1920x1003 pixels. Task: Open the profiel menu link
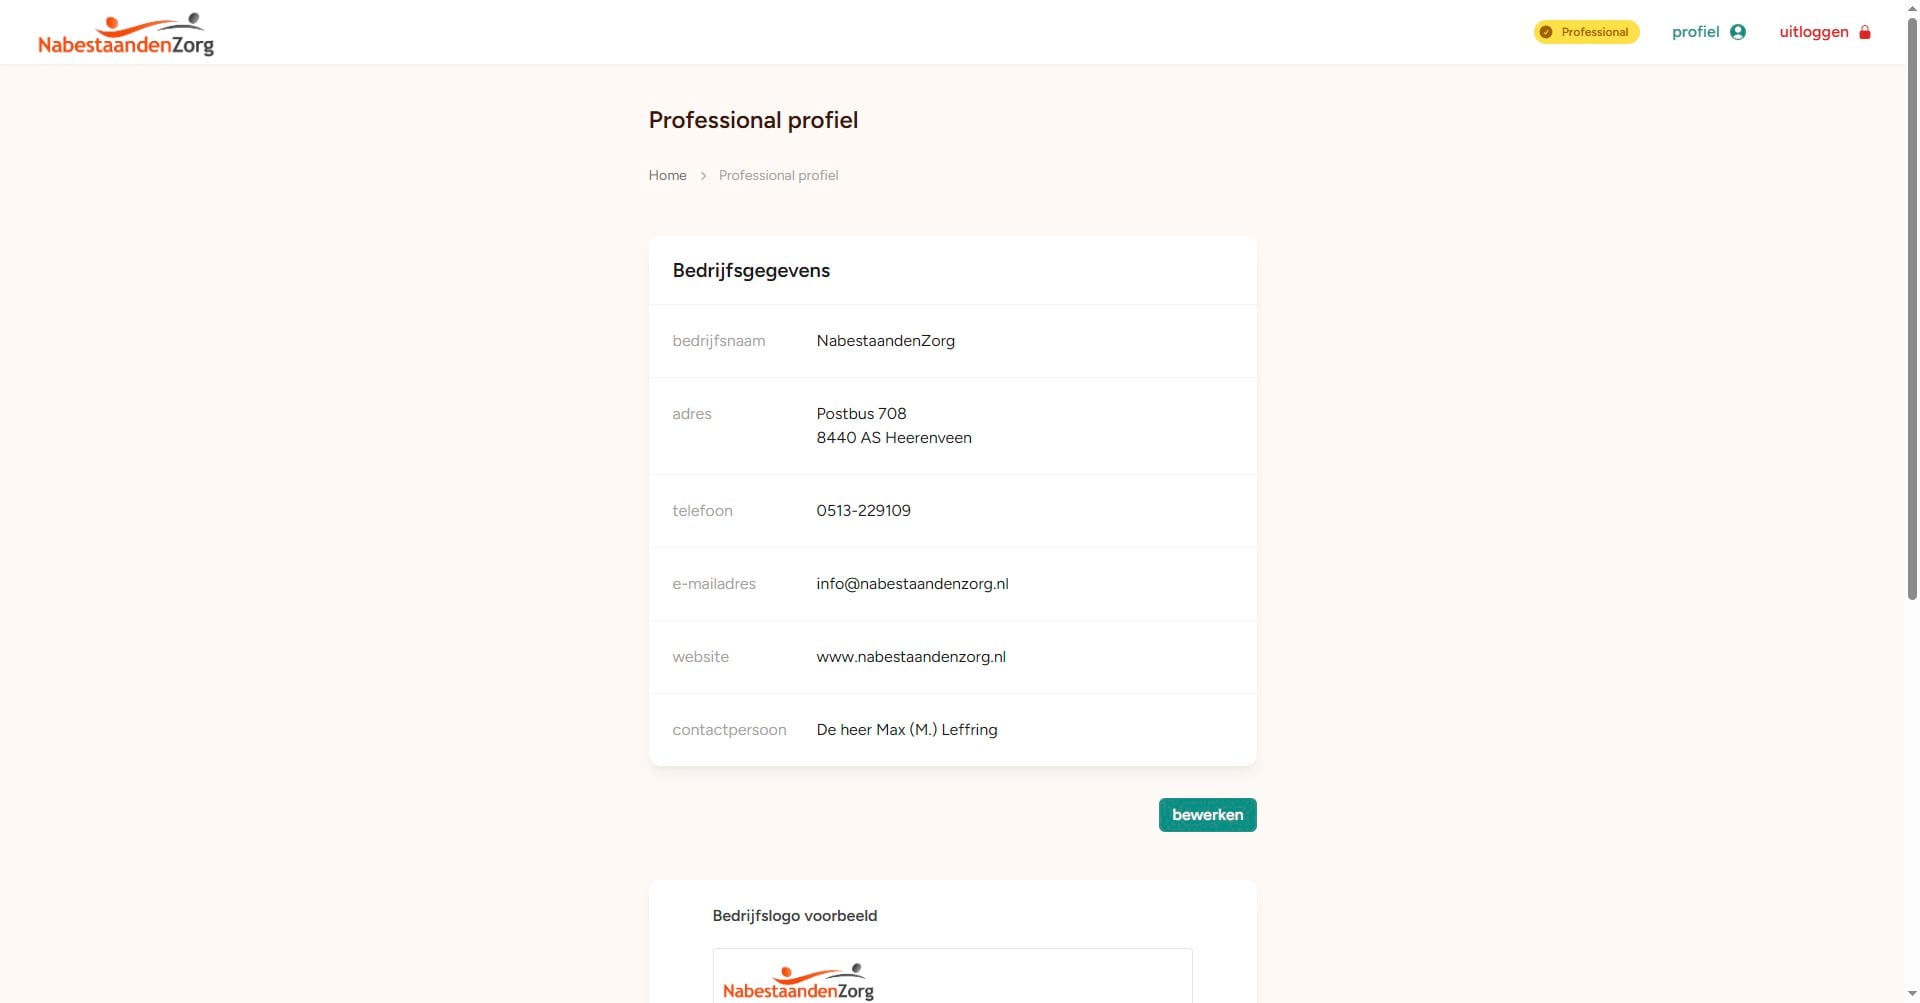[x=1696, y=32]
